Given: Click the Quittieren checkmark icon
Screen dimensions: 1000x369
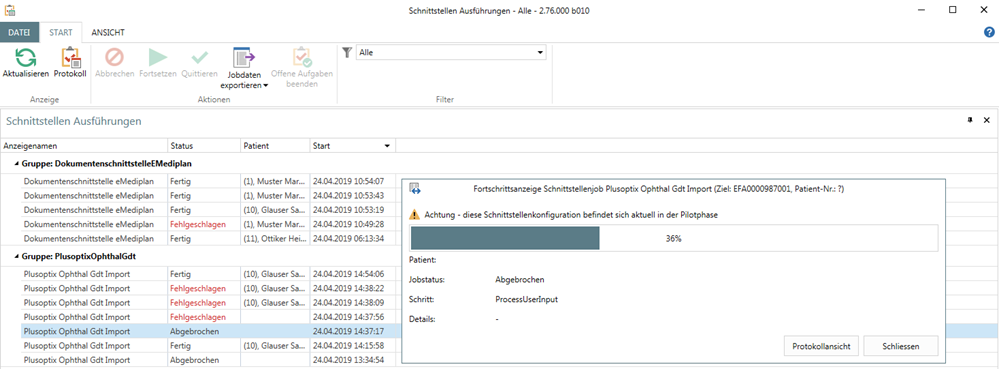Looking at the screenshot, I should pos(200,57).
